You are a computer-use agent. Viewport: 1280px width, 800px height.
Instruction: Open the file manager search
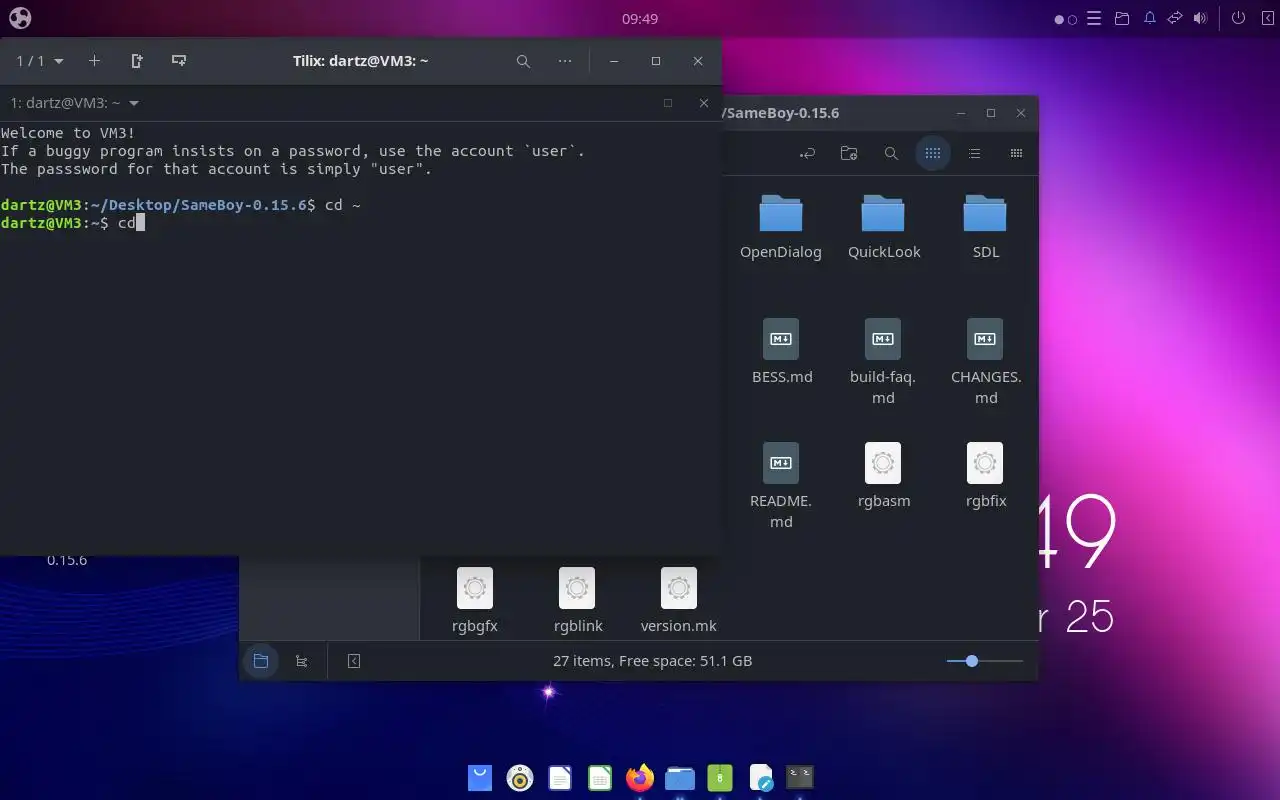coord(891,153)
